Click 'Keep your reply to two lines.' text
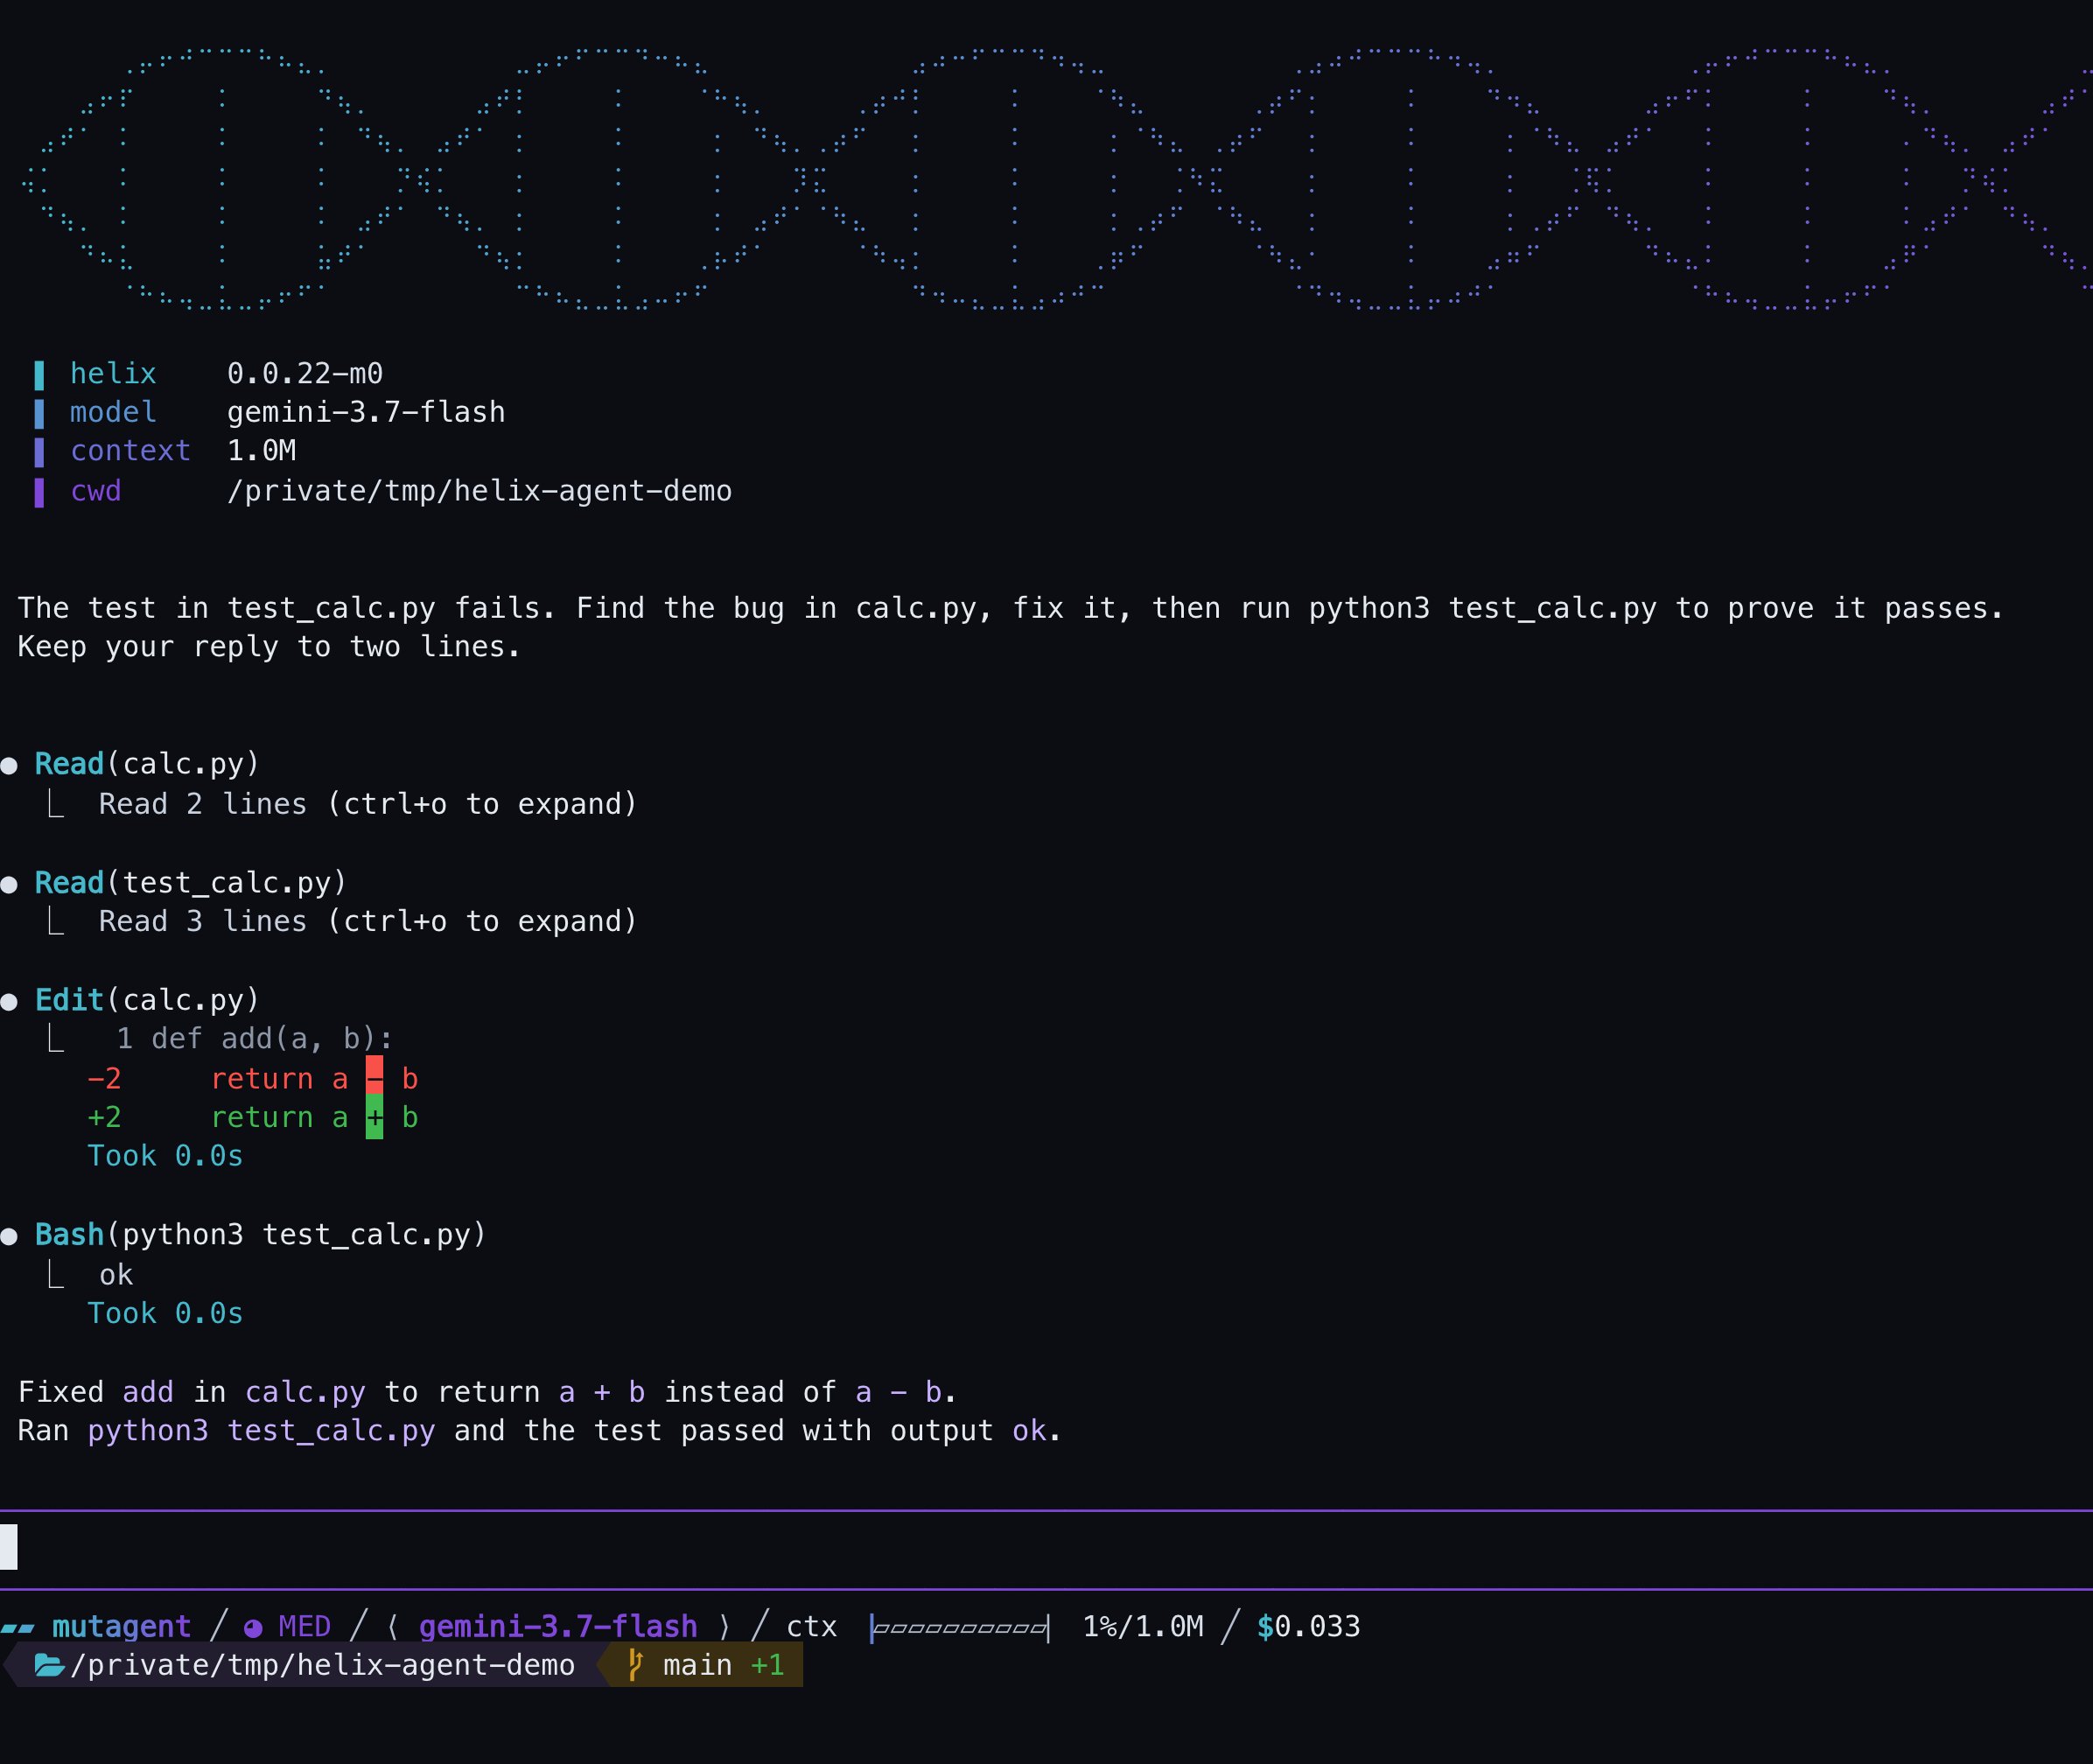The image size is (2093, 1764). pyautogui.click(x=269, y=648)
